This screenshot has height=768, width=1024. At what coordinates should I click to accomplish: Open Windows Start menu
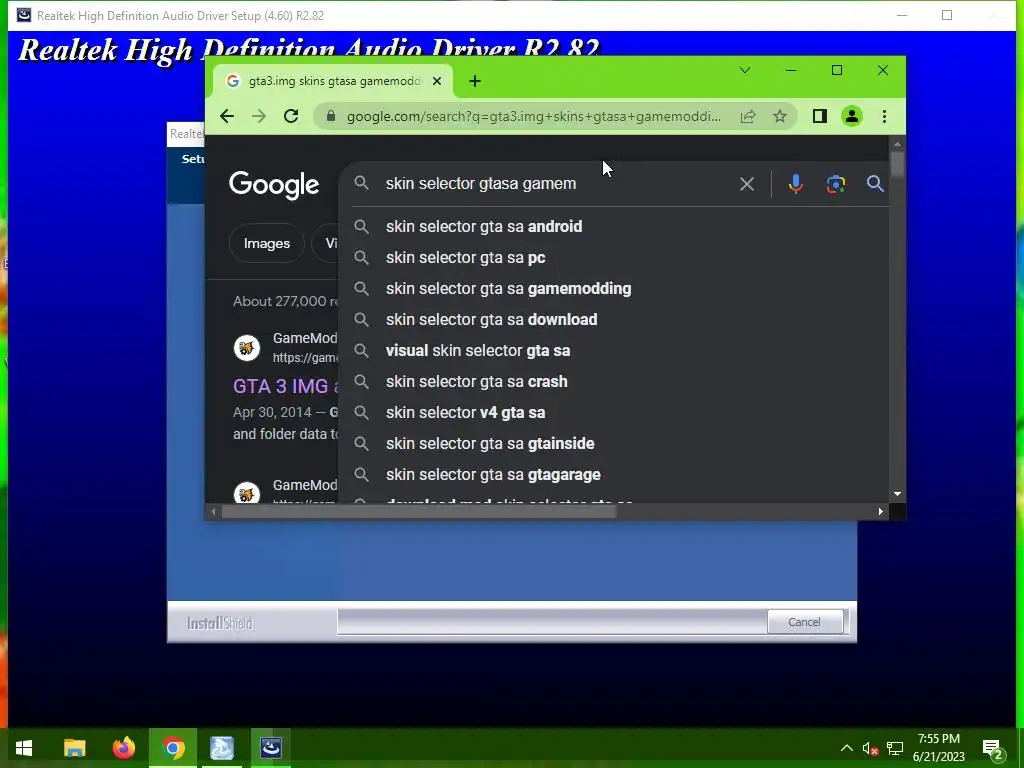(24, 748)
